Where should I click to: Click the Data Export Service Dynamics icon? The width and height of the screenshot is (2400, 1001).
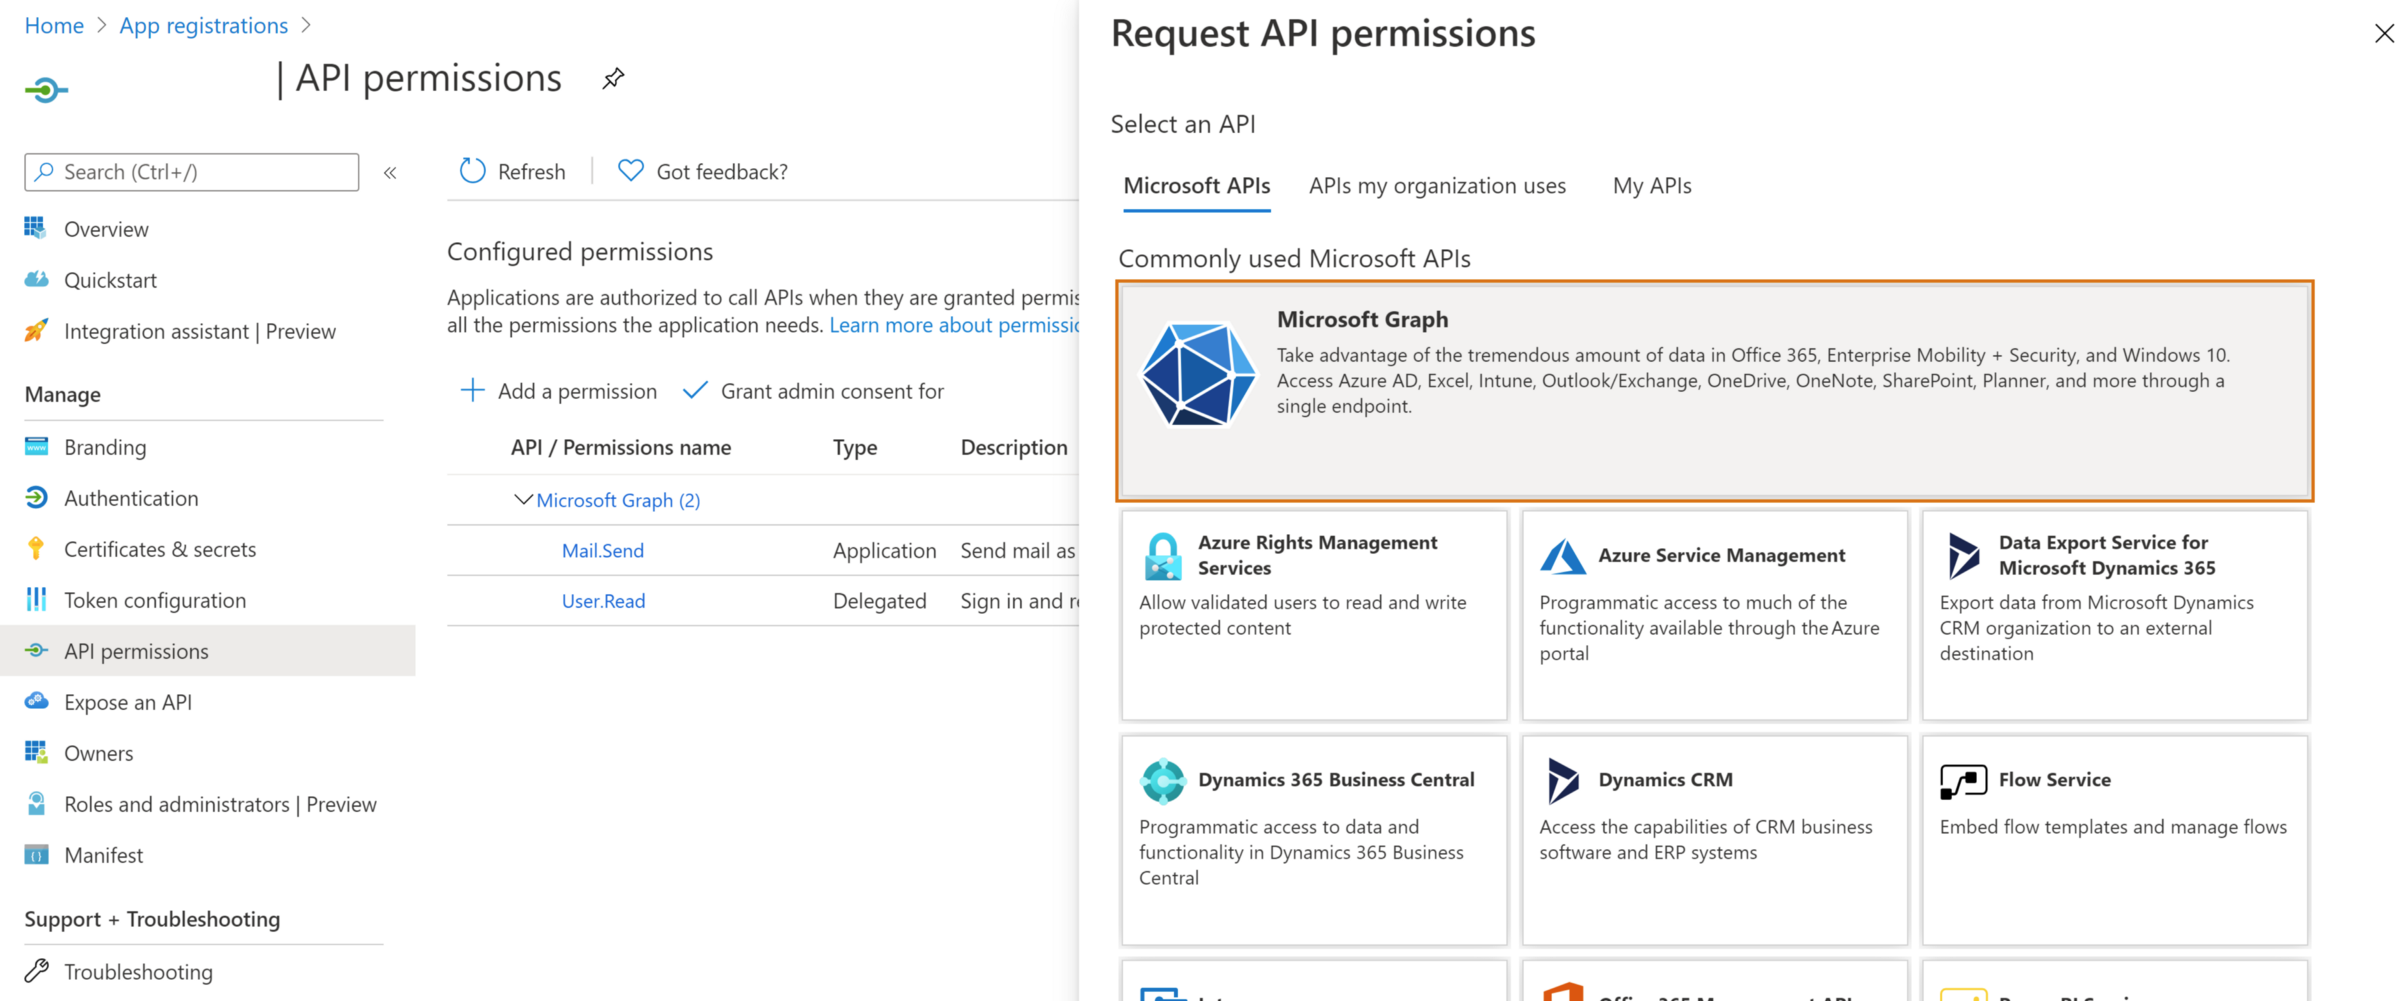click(x=1963, y=556)
